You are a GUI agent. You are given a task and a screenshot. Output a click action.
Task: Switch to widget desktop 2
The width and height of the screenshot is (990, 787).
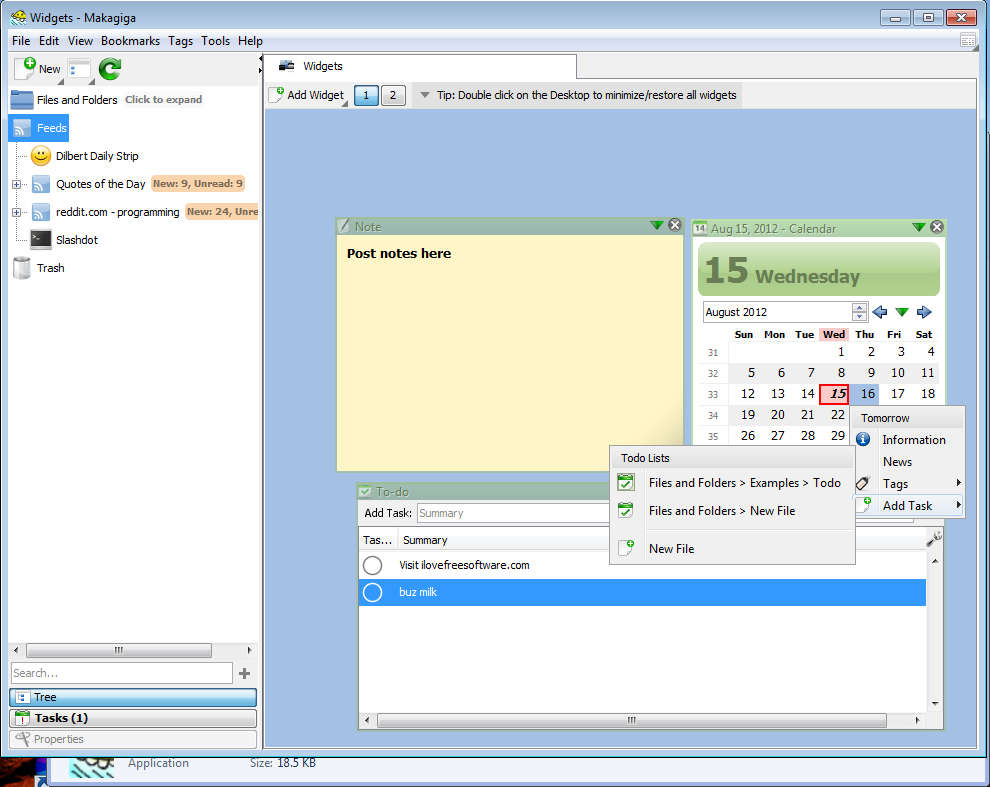click(x=393, y=95)
